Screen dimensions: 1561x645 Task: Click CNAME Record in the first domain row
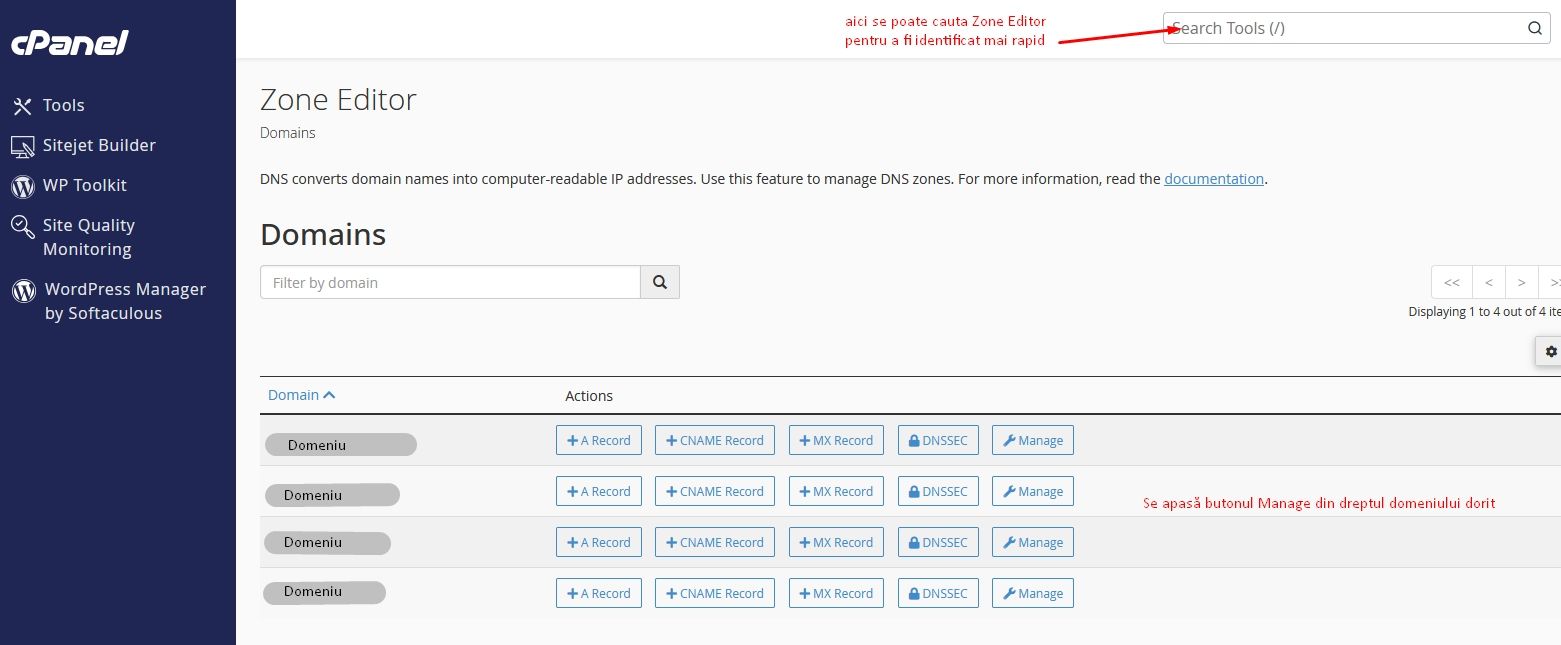click(x=715, y=440)
